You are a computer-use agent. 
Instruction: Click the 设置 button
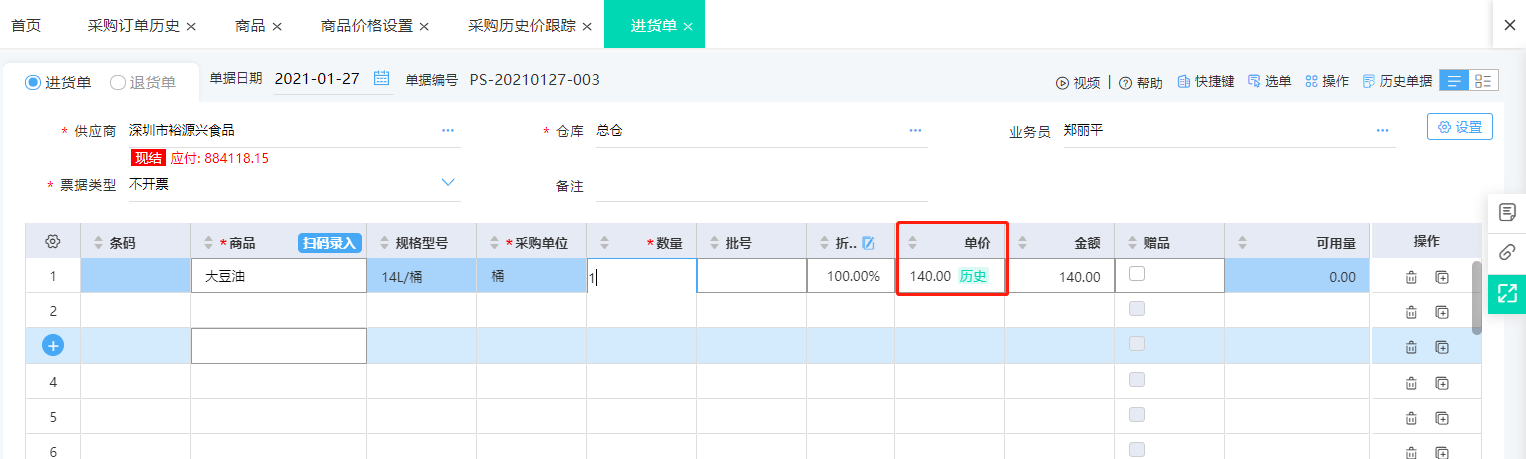point(1459,127)
